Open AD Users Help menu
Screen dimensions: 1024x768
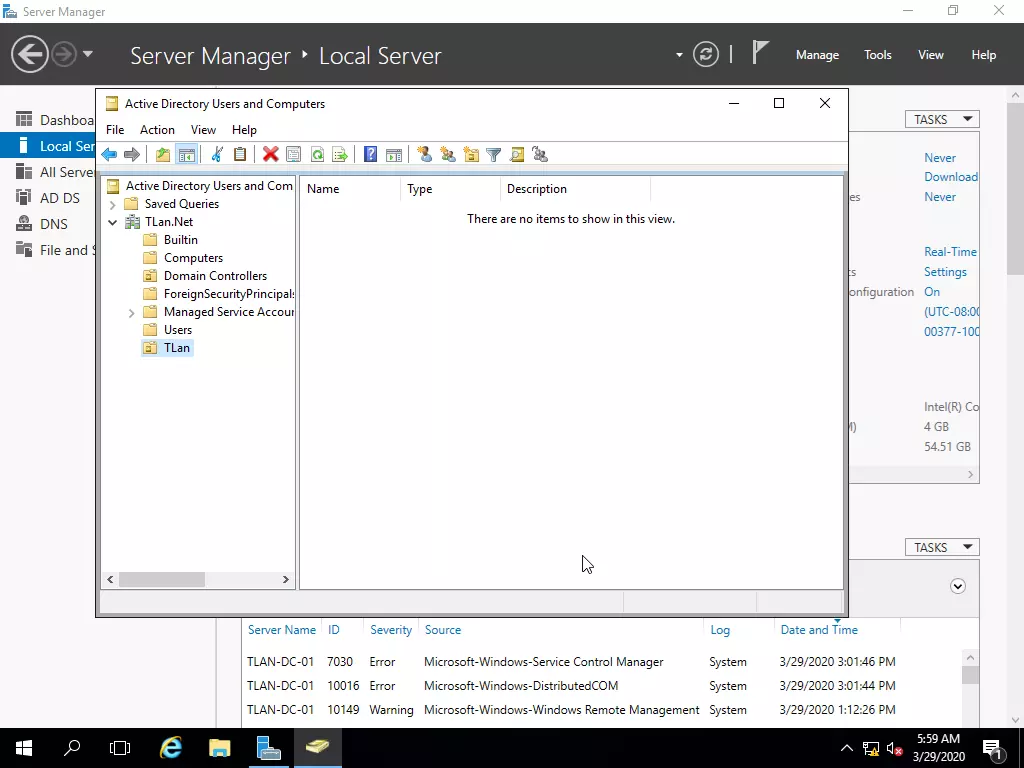[x=244, y=130]
